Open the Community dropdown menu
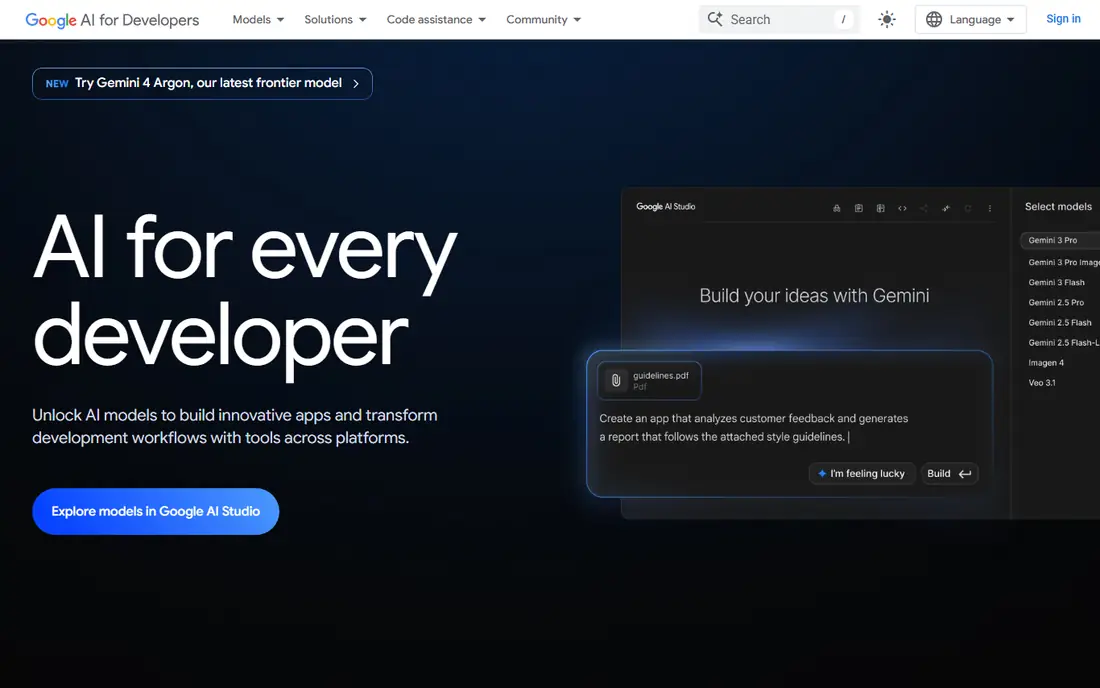 tap(544, 20)
